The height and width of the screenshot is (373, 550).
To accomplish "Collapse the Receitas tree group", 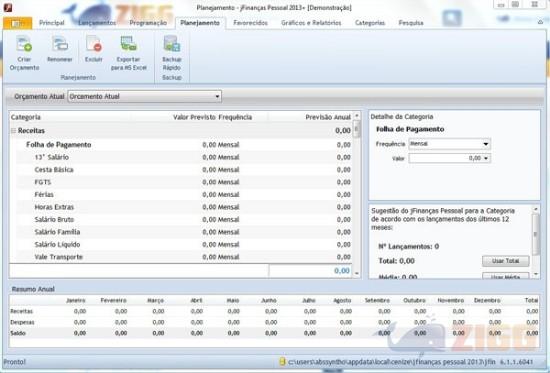I will 13,131.
